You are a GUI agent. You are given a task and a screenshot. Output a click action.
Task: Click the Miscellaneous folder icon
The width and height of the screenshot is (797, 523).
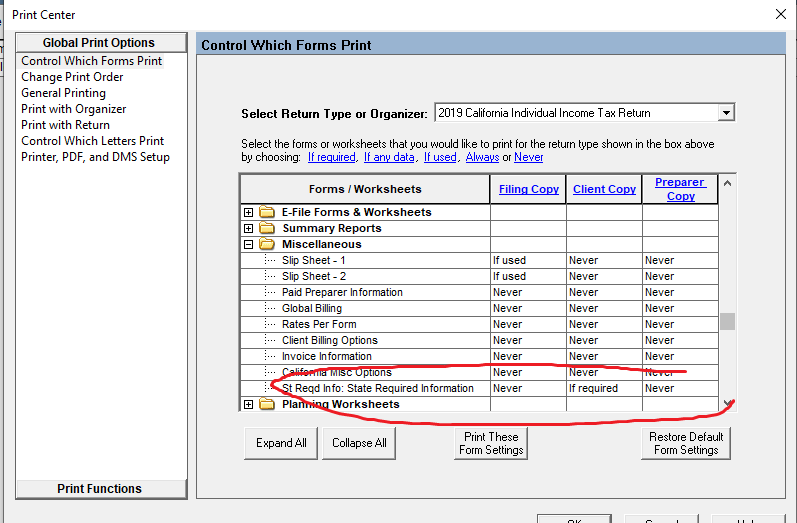pyautogui.click(x=266, y=244)
